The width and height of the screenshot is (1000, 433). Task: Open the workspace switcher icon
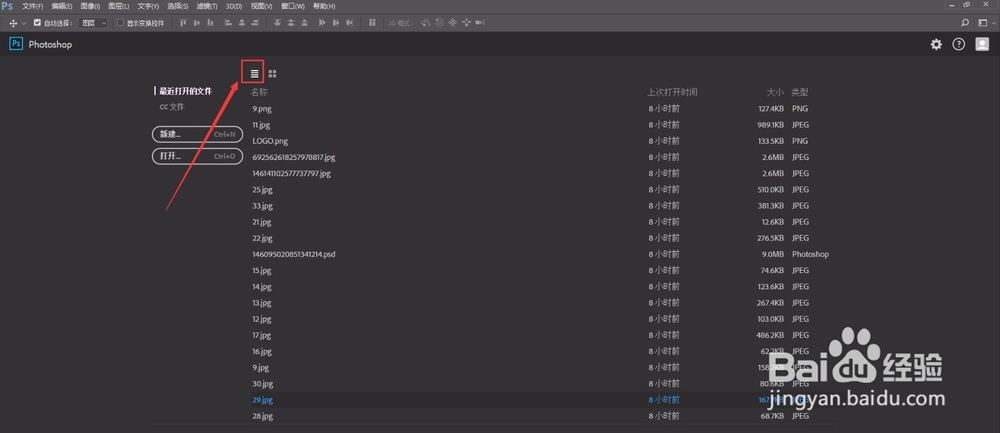pos(983,23)
